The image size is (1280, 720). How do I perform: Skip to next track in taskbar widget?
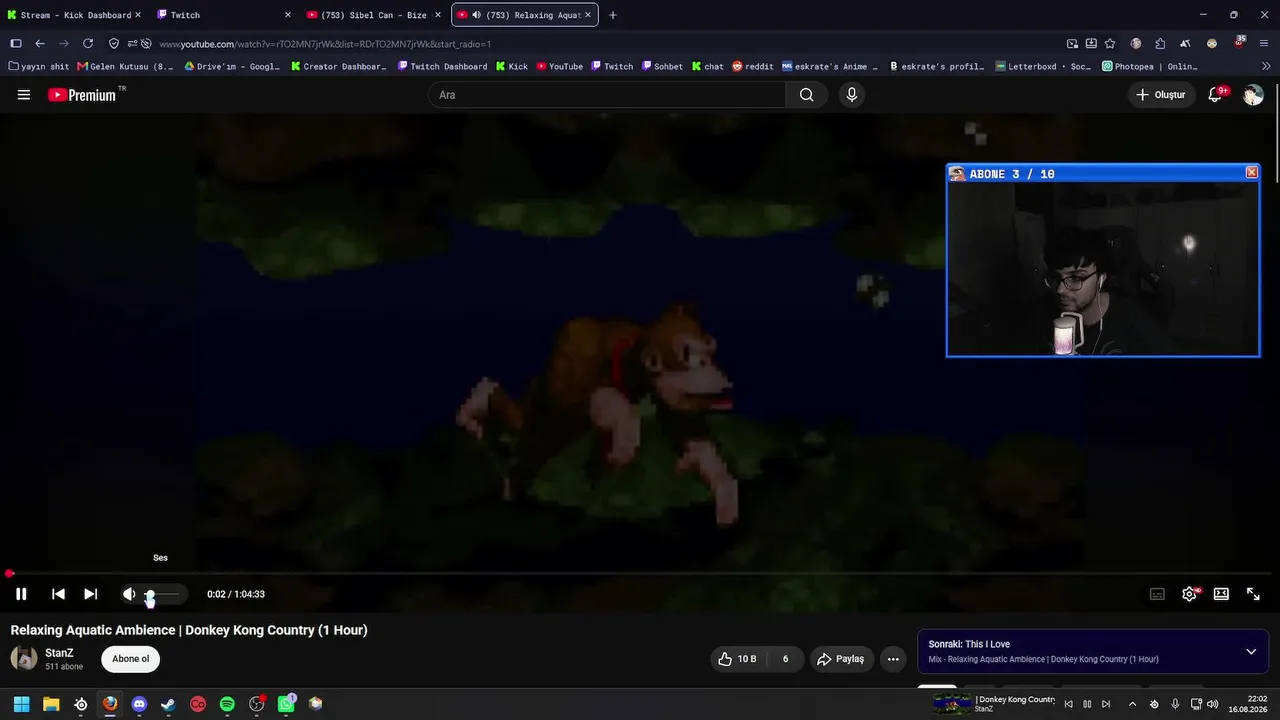(1105, 704)
